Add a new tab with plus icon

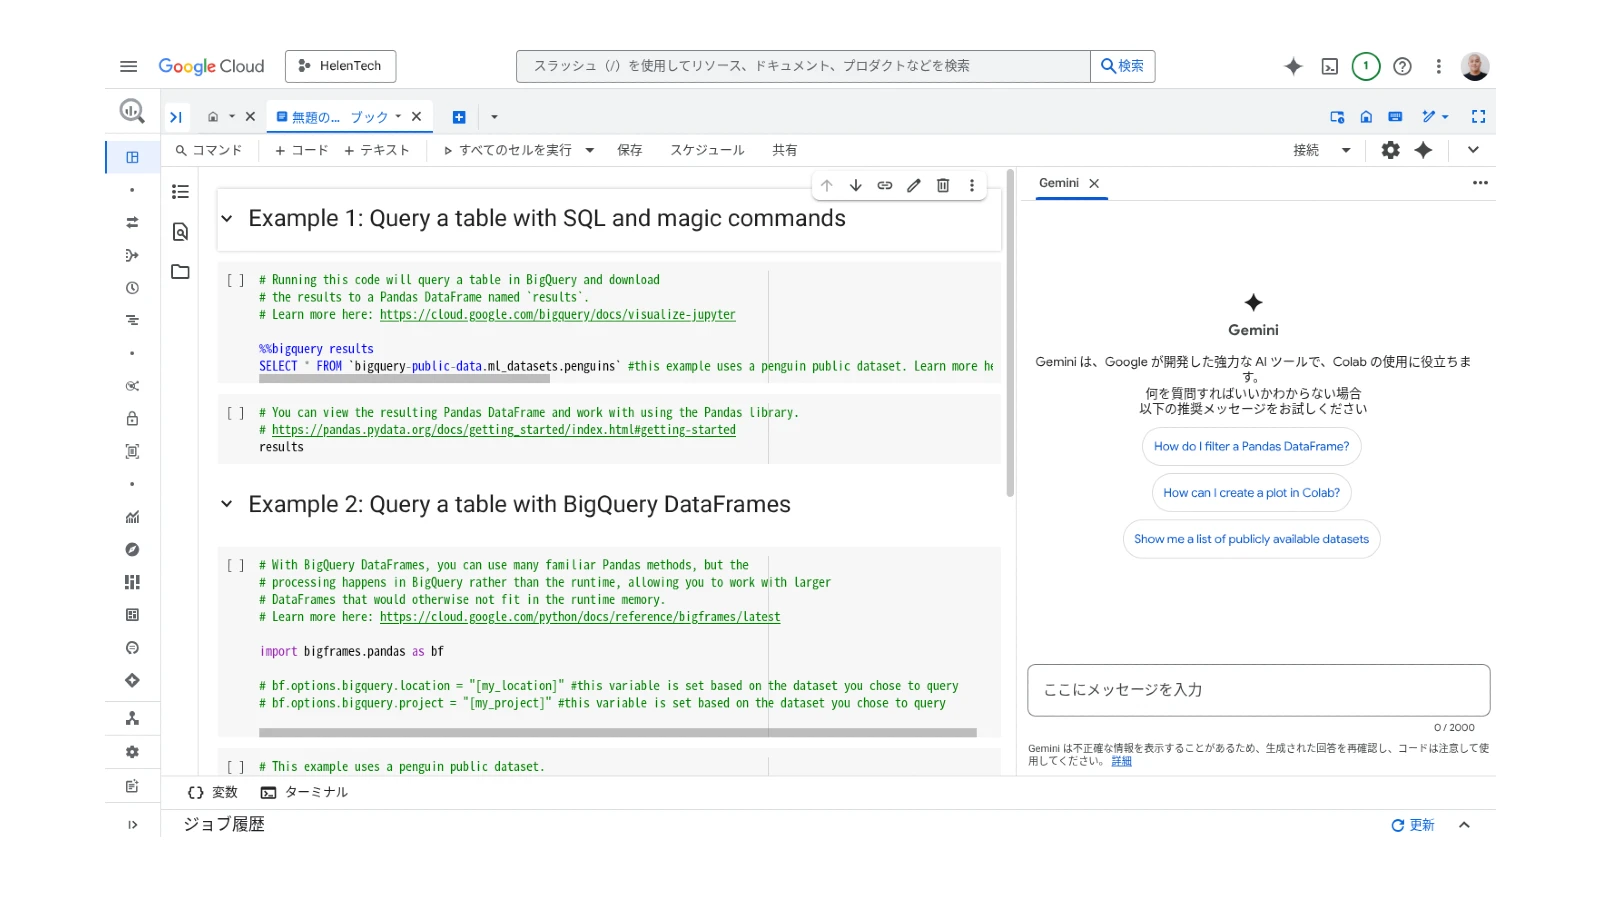459,117
